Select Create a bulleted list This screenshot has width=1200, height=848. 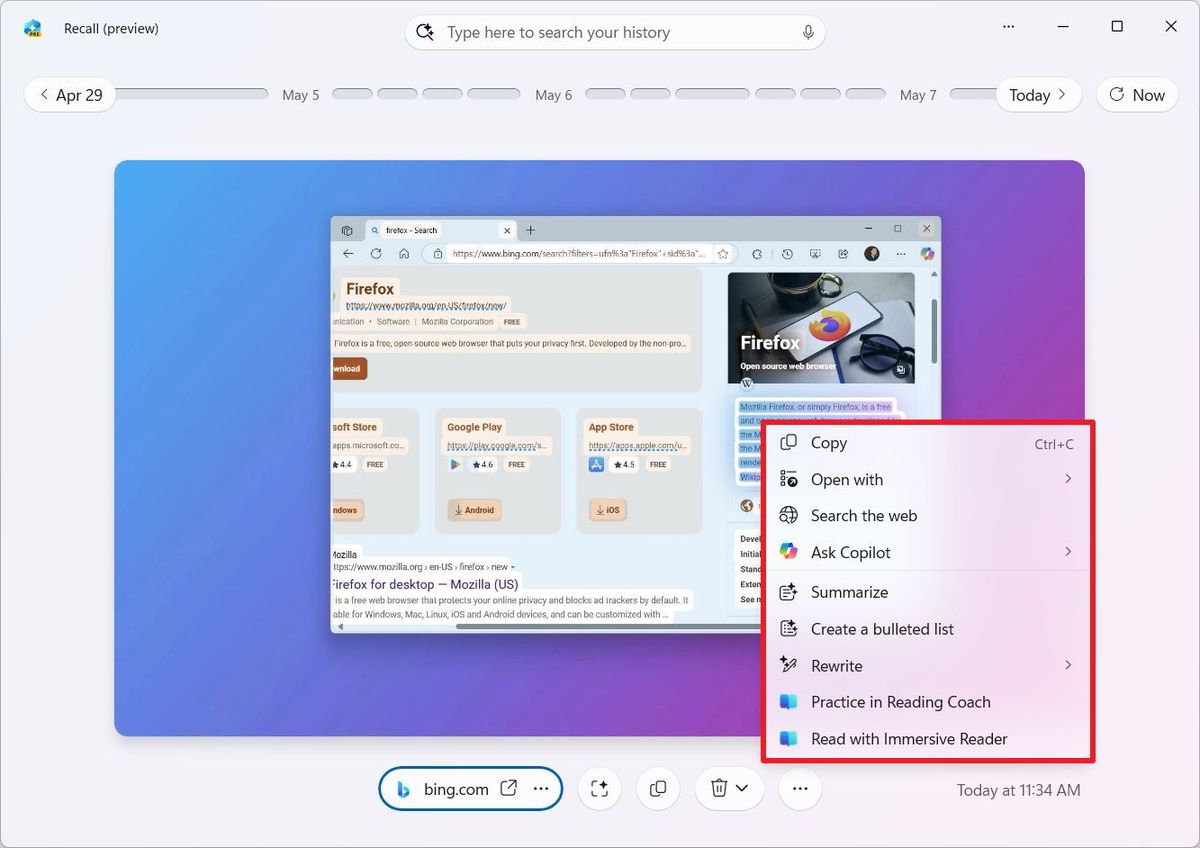pyautogui.click(x=882, y=629)
